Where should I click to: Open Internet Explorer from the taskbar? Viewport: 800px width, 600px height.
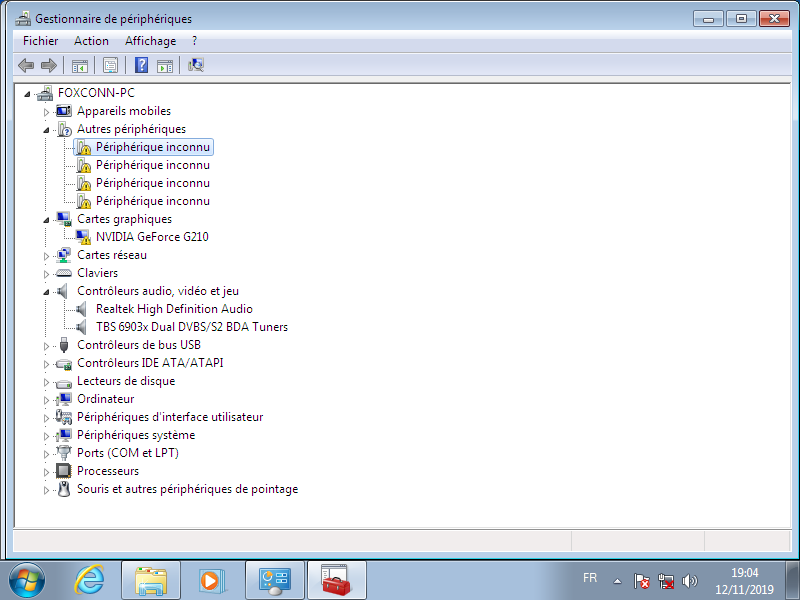[x=90, y=579]
